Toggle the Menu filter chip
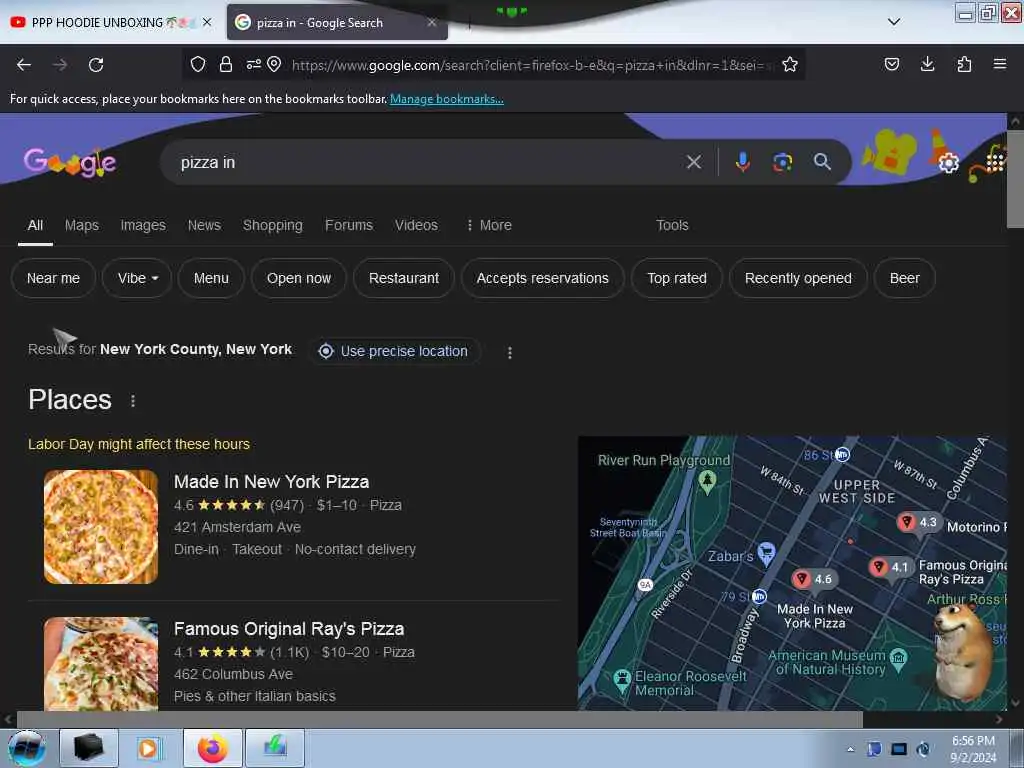The width and height of the screenshot is (1024, 768). (211, 278)
